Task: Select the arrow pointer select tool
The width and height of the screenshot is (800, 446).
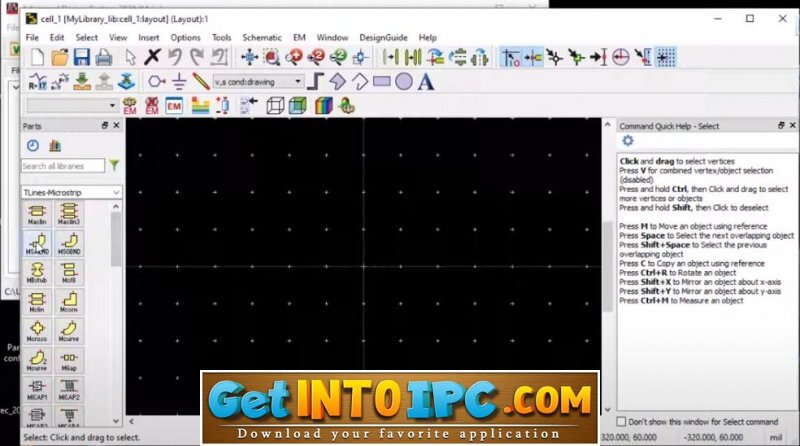Action: 131,57
